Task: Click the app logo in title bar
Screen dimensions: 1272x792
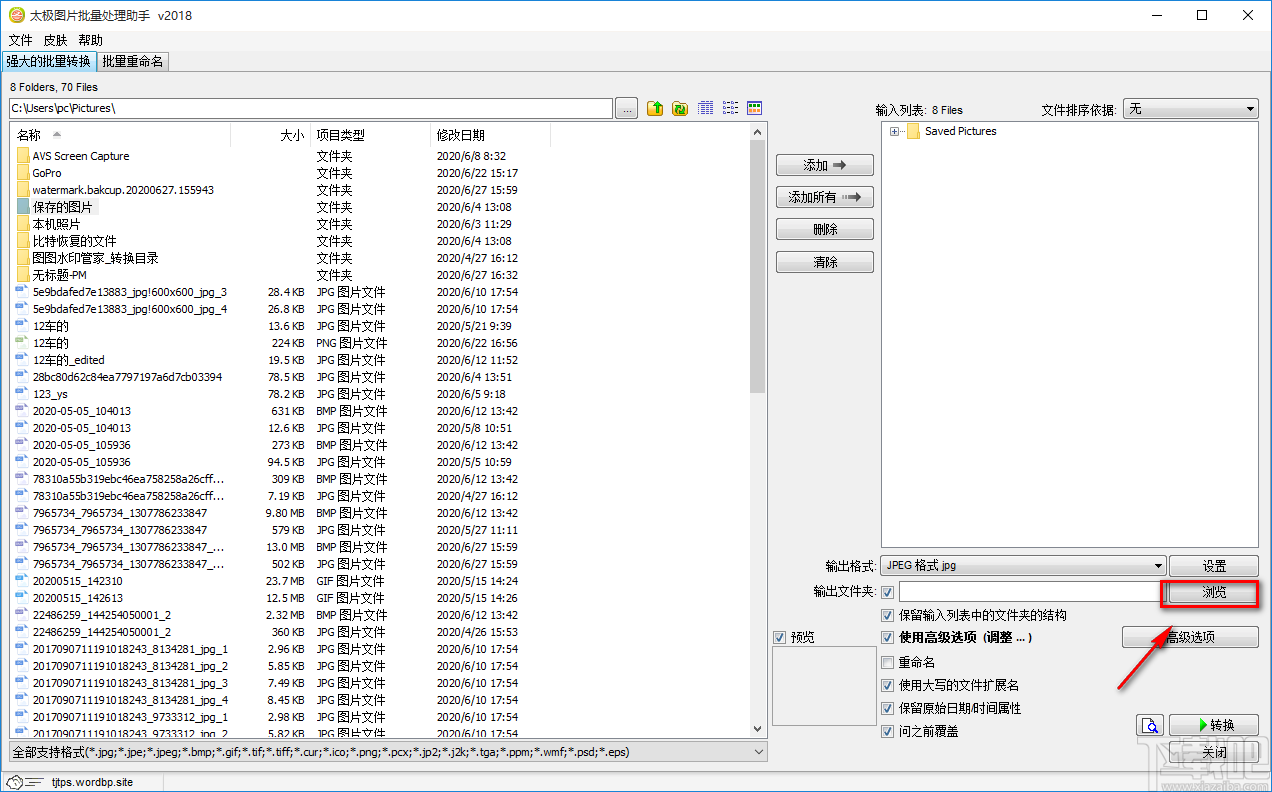Action: point(16,15)
